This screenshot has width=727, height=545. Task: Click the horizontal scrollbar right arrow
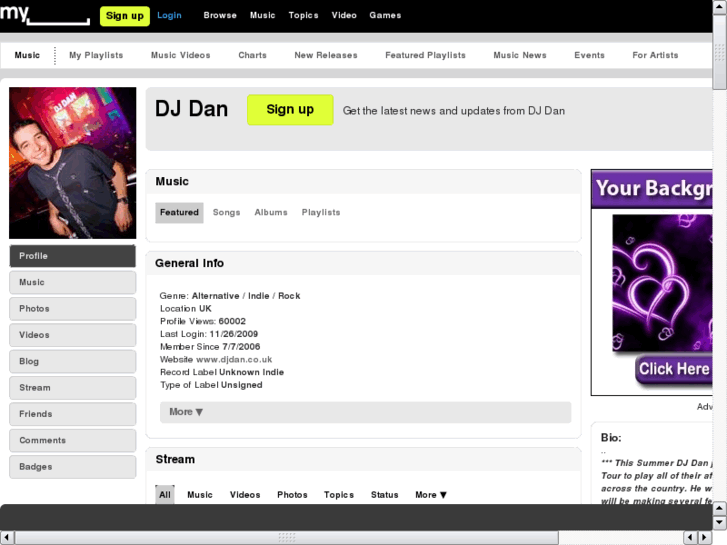click(705, 538)
